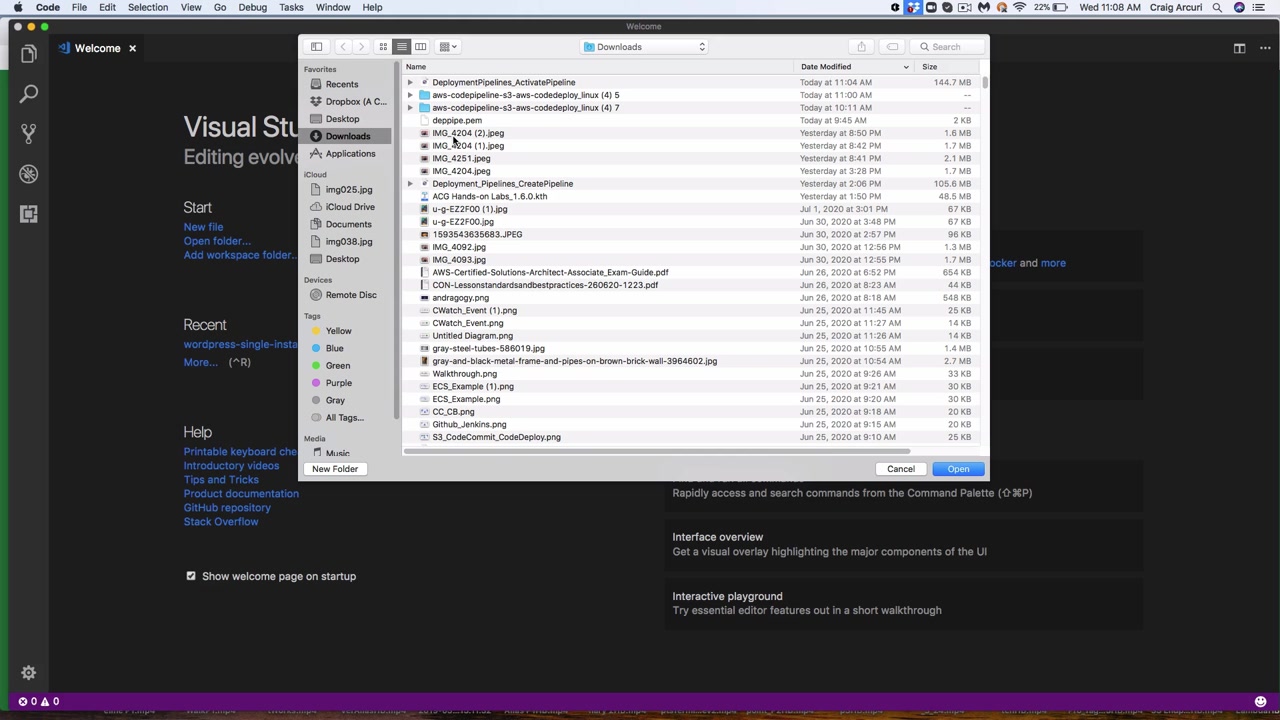This screenshot has width=1280, height=720.
Task: Go back in the file dialog
Action: coord(343,47)
